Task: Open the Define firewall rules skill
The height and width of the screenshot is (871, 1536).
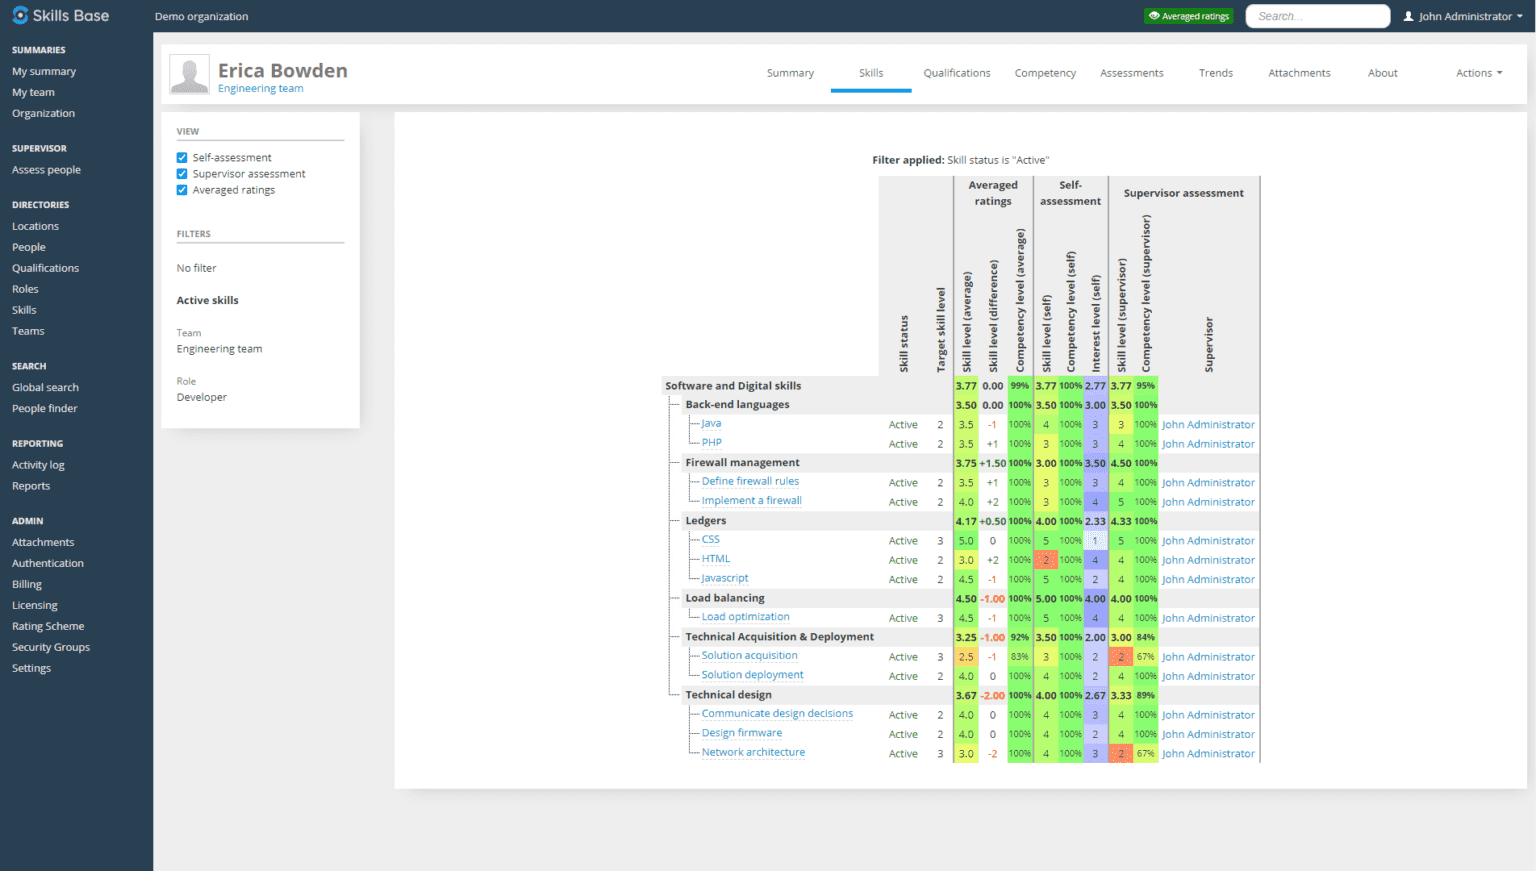Action: [750, 482]
